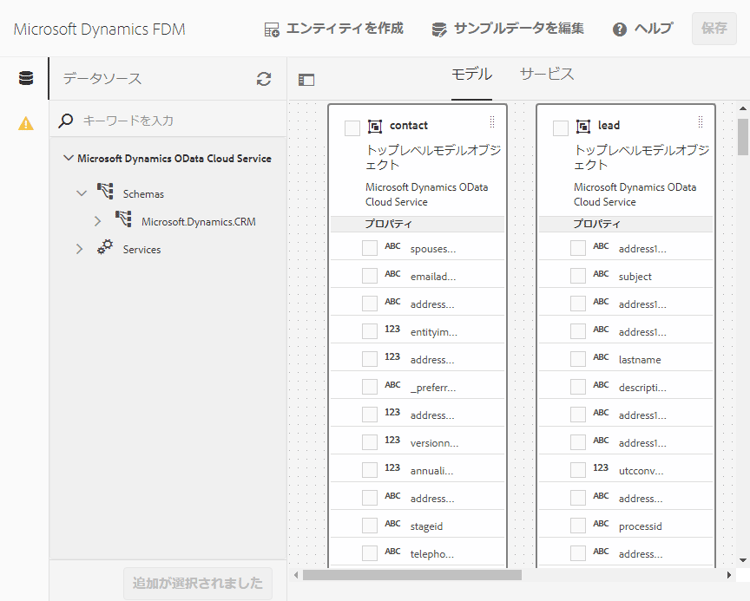Viewport: 750px width, 601px height.
Task: Click the scroll down arrow
Action: click(743, 560)
